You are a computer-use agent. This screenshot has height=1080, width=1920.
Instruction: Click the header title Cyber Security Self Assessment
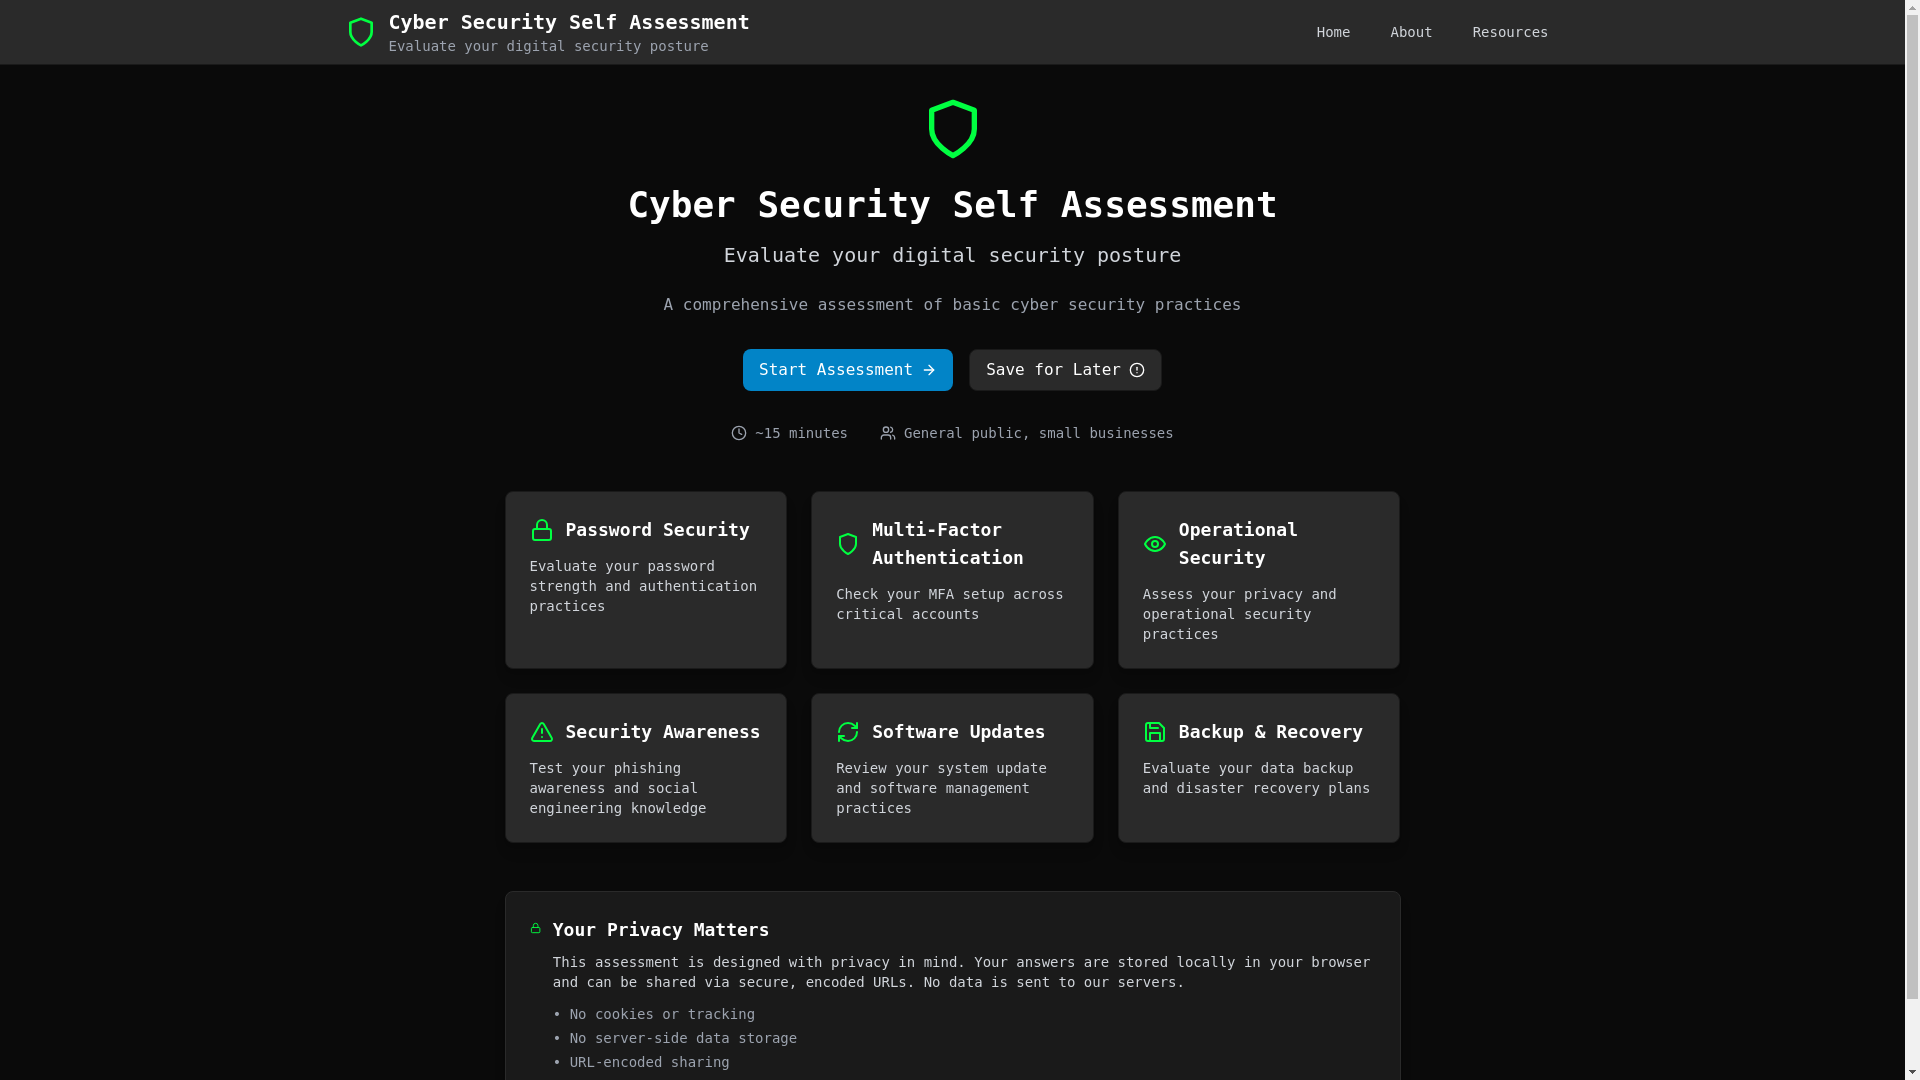click(569, 22)
